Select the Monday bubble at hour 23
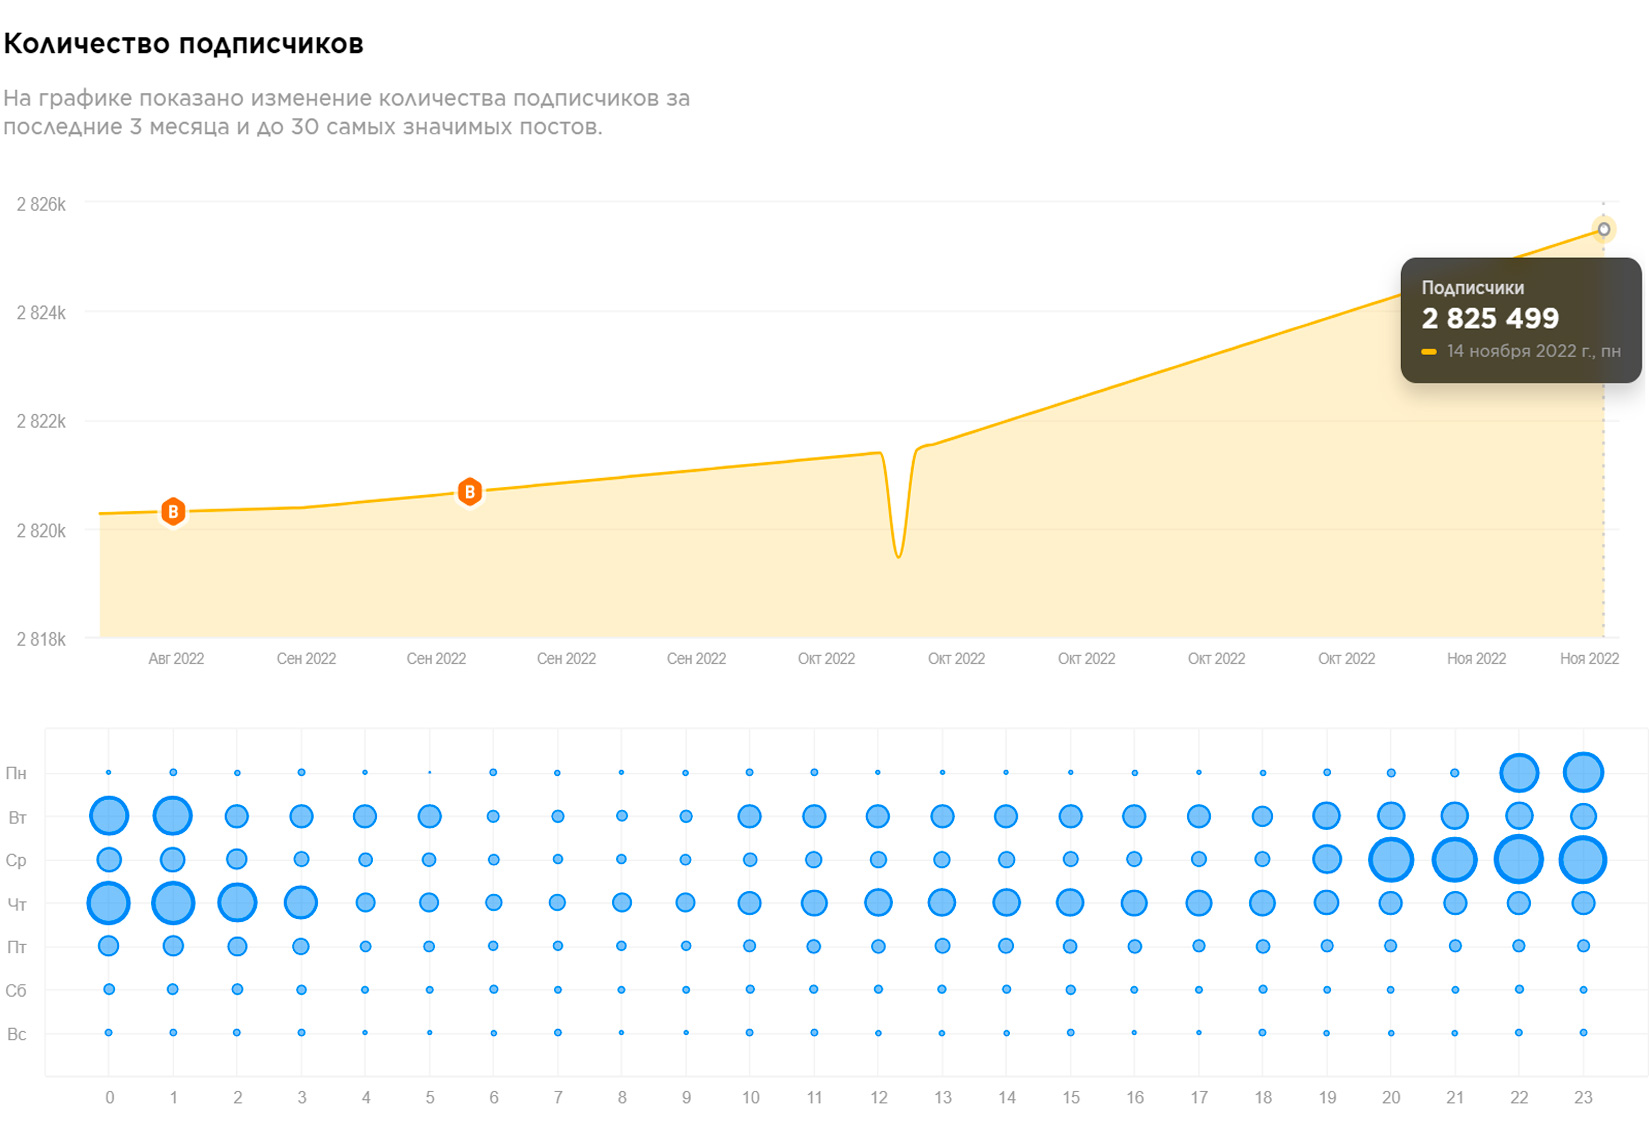Screen dimensions: 1649x1143 click(1583, 772)
